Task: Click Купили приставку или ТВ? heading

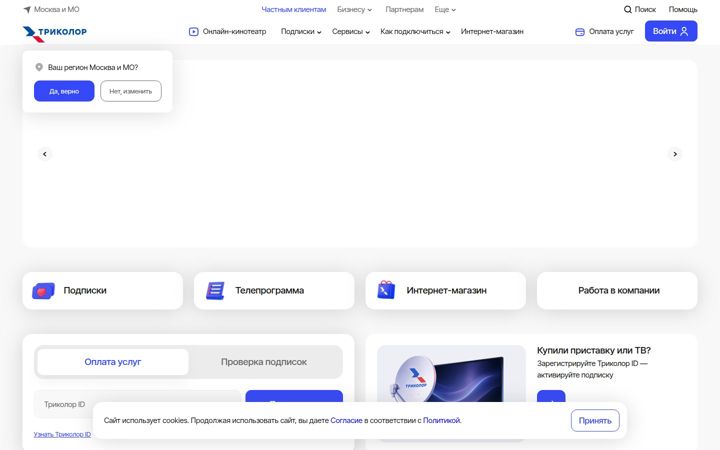Action: pos(594,350)
